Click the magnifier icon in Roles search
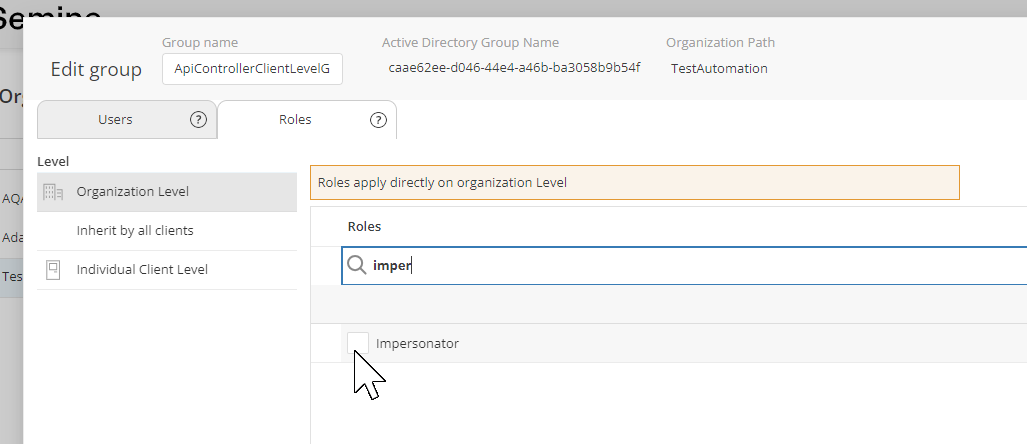This screenshot has height=444, width=1027. (357, 265)
